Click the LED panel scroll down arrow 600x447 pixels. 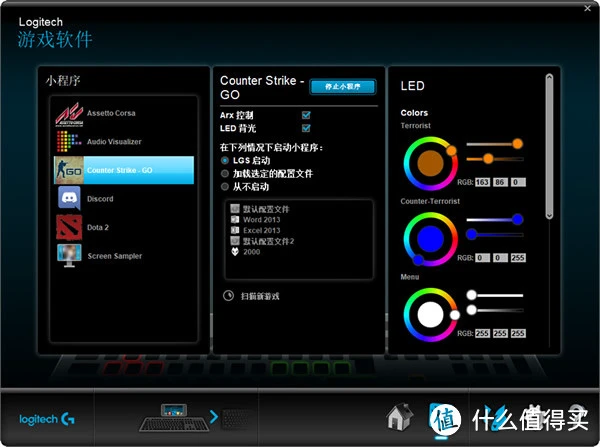tap(549, 215)
